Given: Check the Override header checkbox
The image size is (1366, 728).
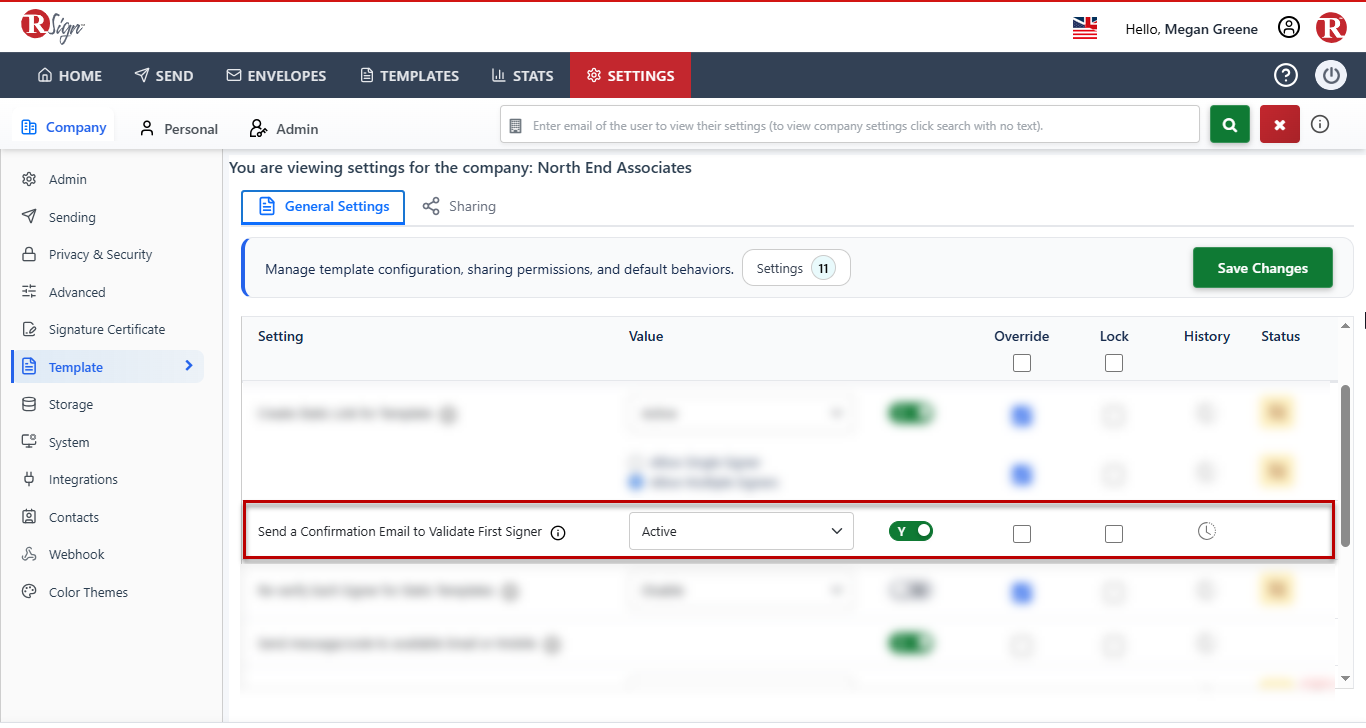Looking at the screenshot, I should coord(1022,363).
